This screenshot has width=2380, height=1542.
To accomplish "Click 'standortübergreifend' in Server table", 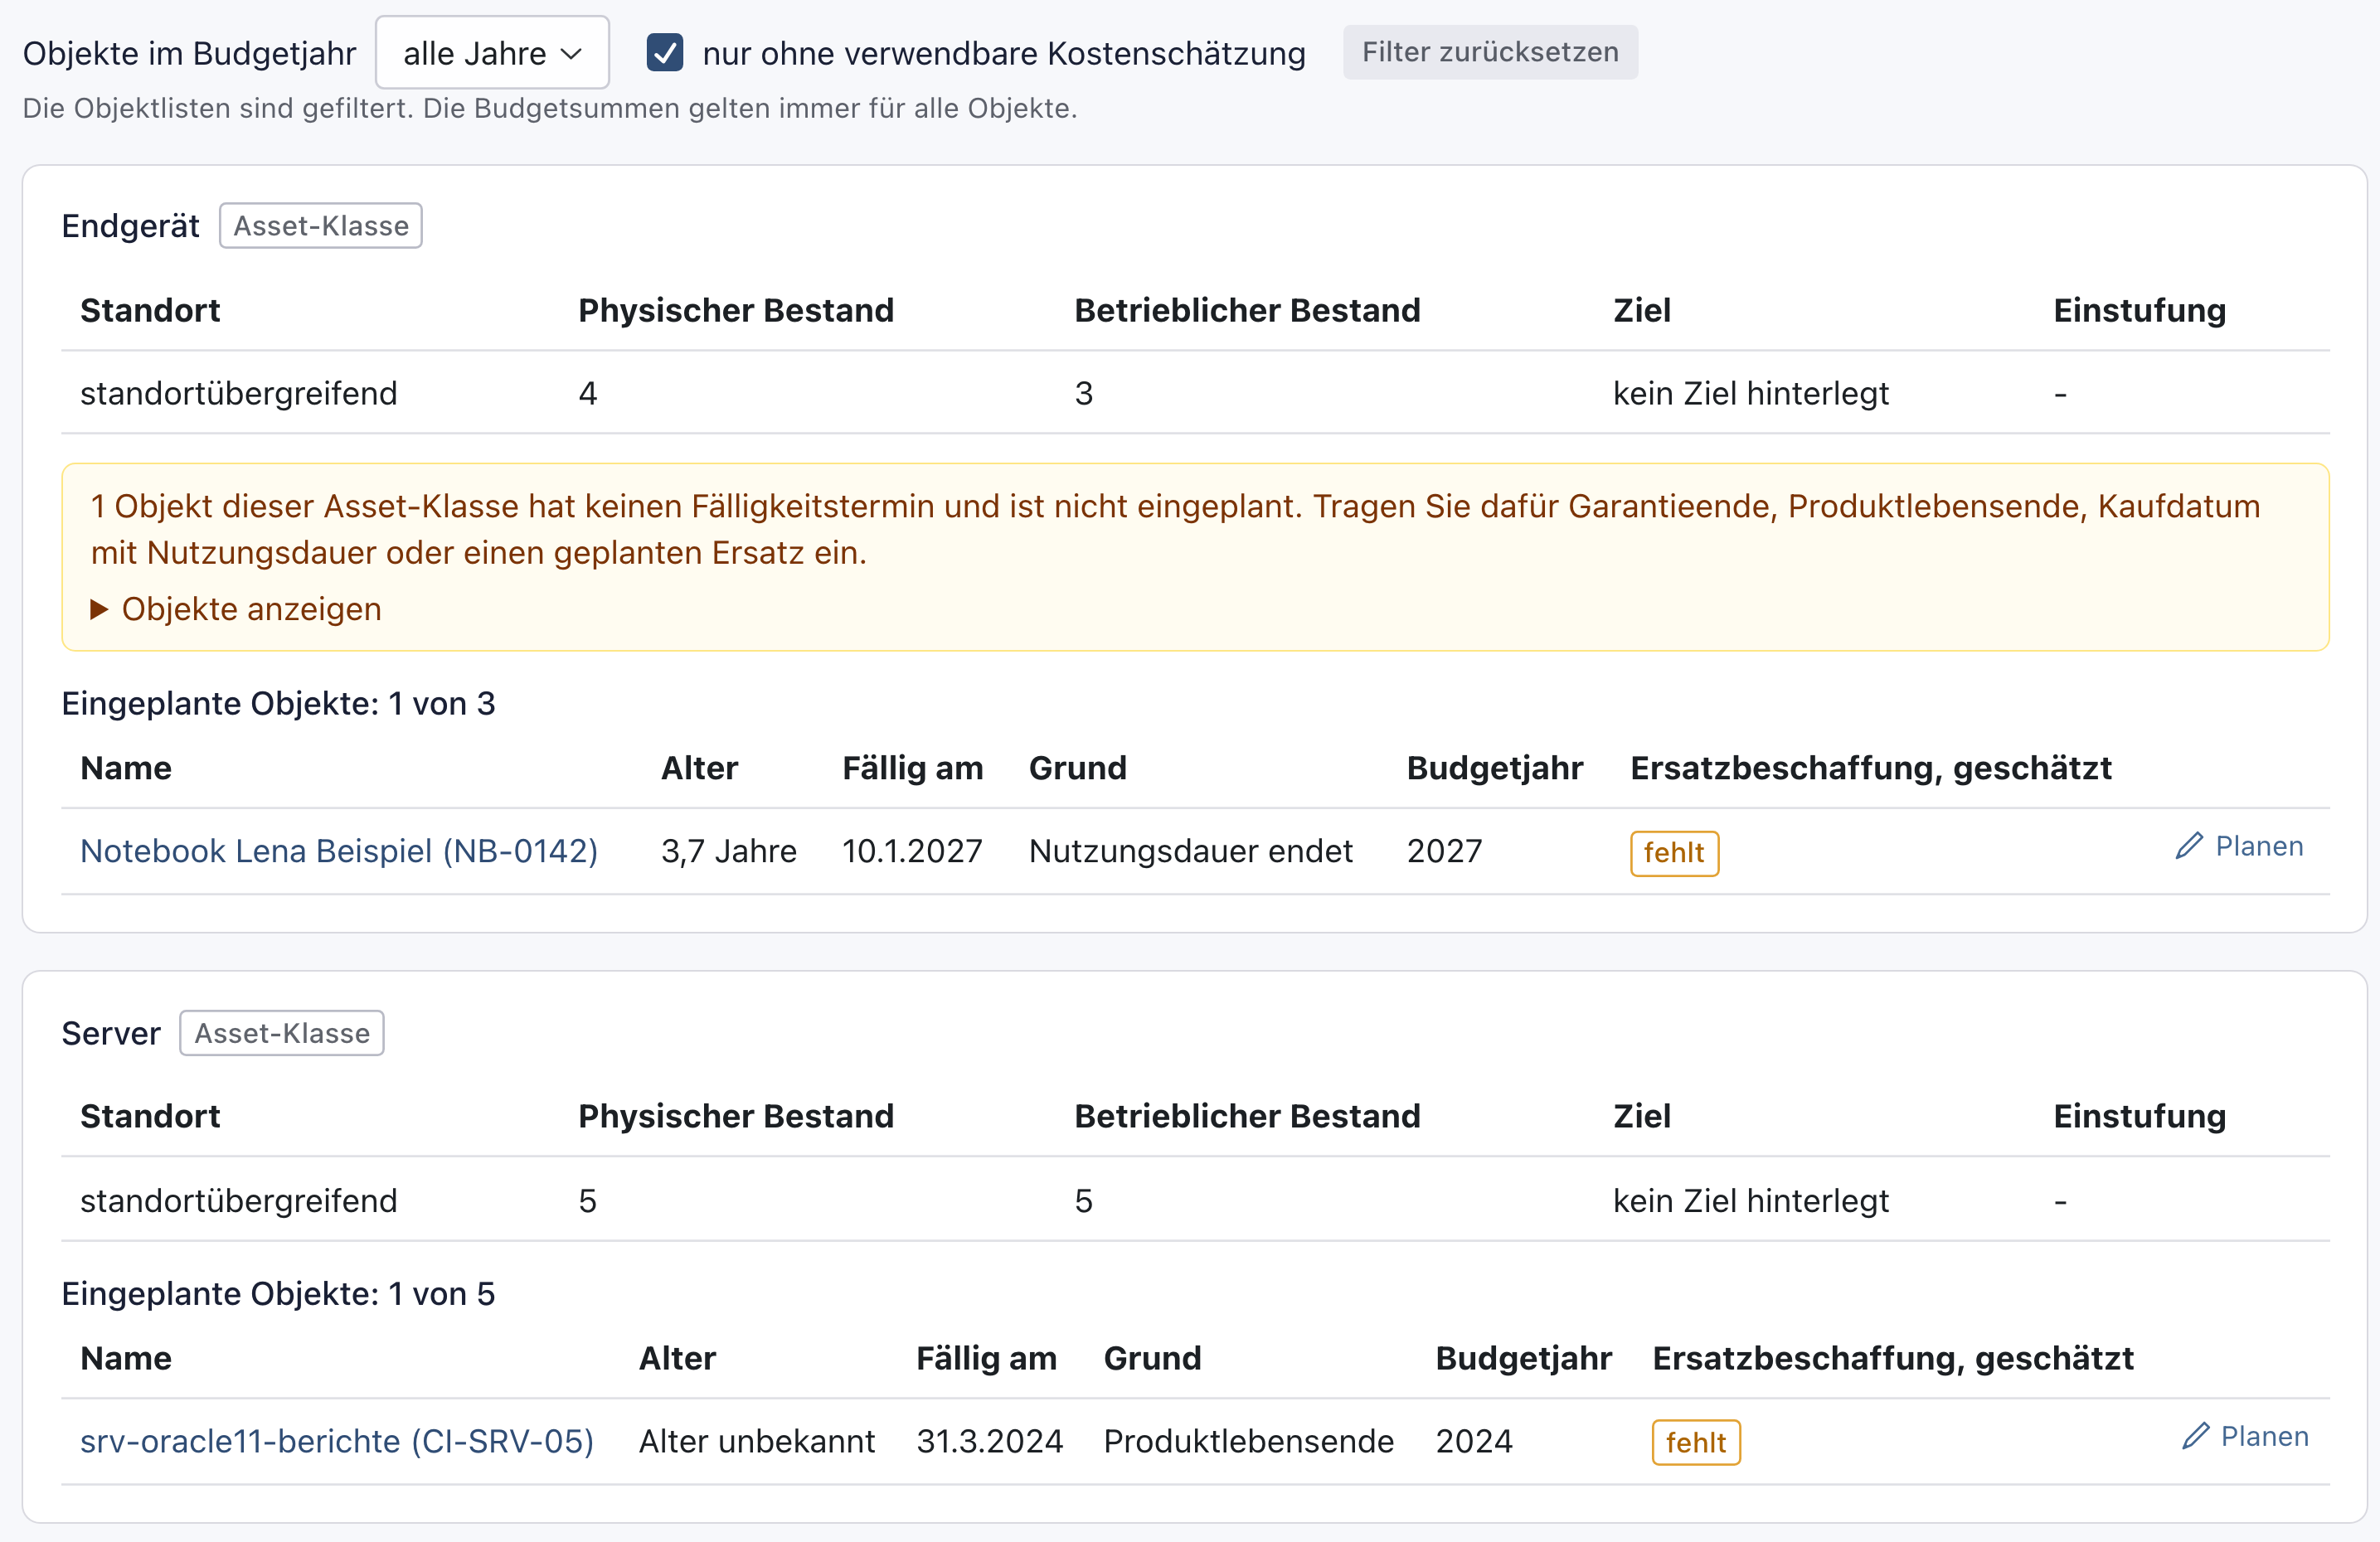I will tap(239, 1200).
